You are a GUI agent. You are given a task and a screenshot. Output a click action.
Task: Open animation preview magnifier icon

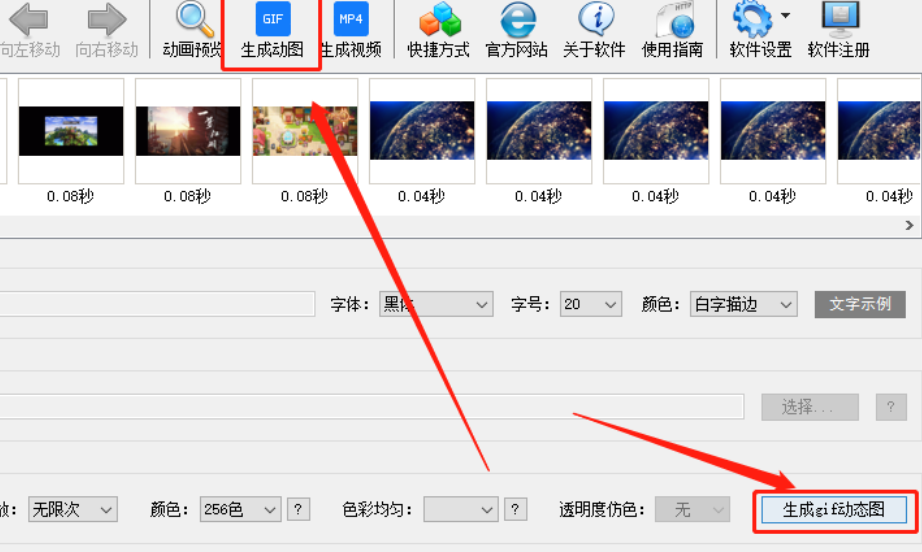(195, 19)
